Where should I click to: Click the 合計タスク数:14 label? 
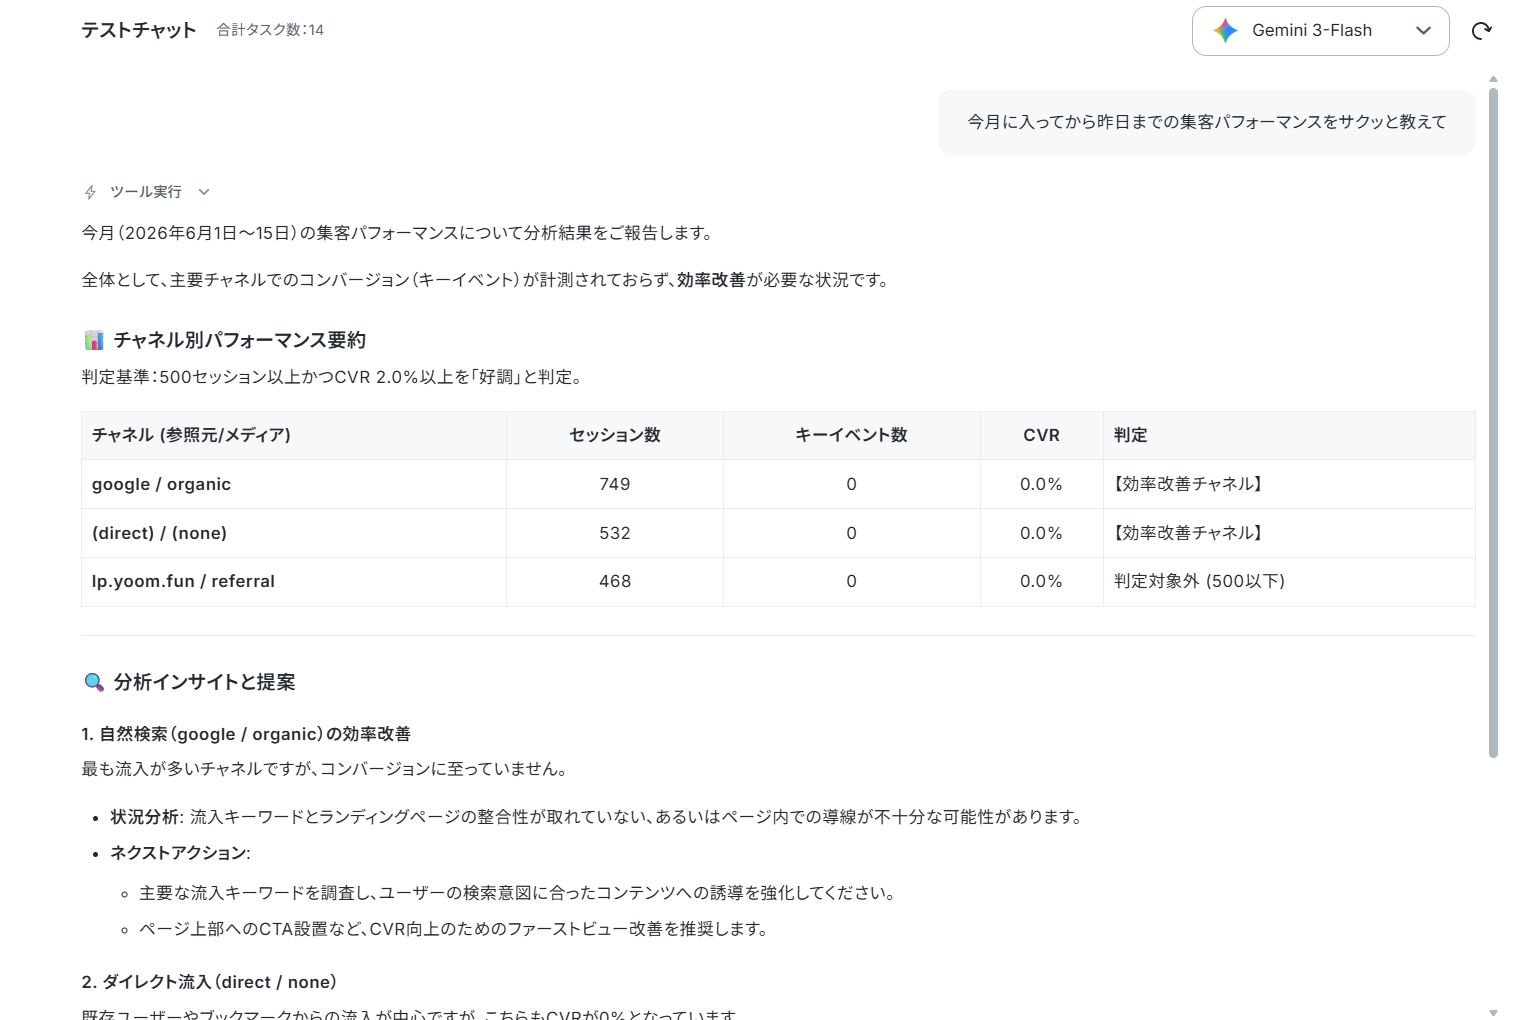coord(270,30)
